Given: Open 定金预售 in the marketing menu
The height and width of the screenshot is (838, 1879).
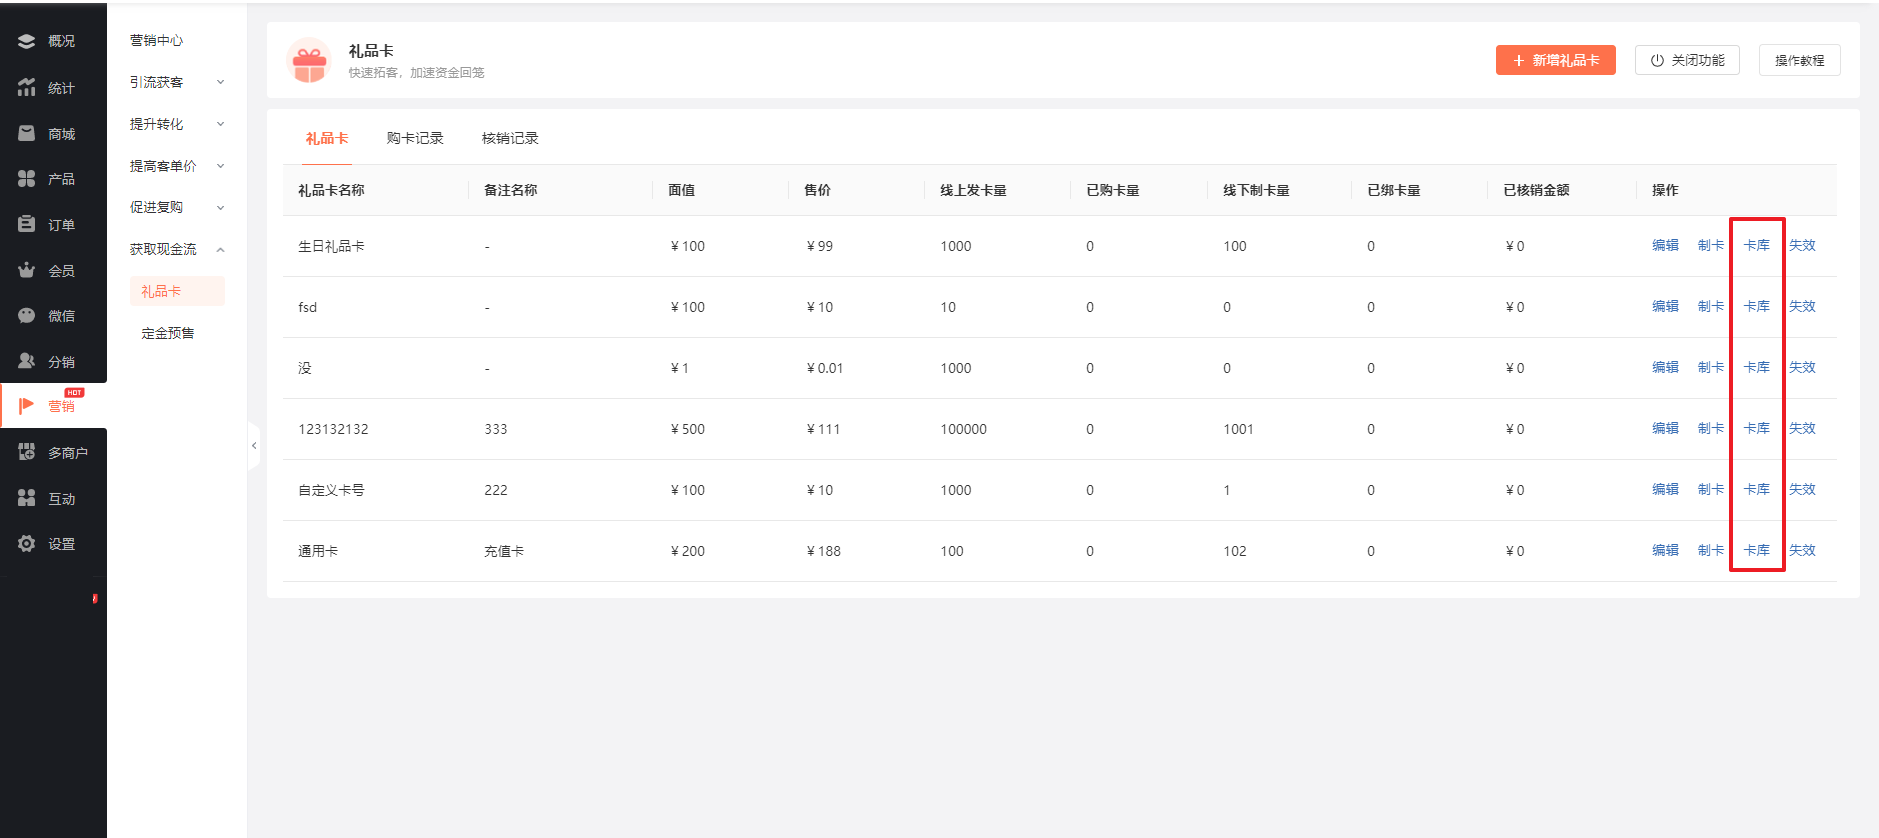Looking at the screenshot, I should 168,333.
